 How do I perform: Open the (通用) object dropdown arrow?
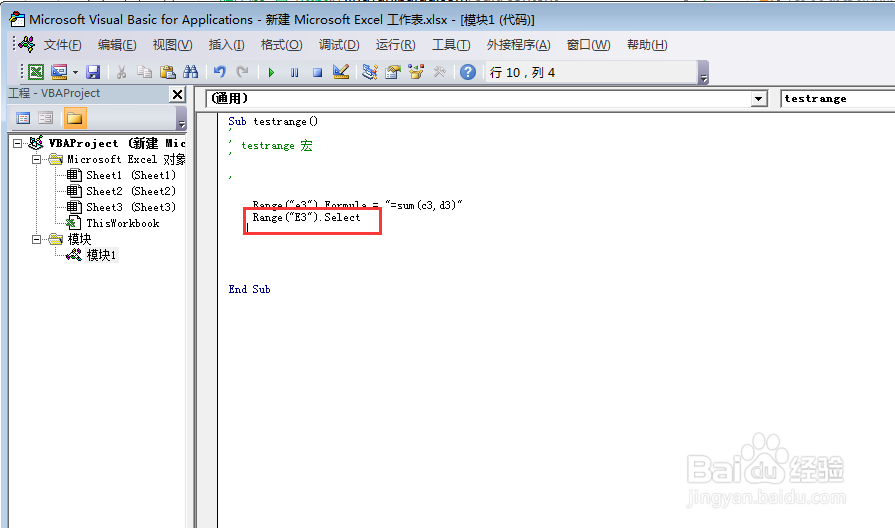click(x=758, y=99)
